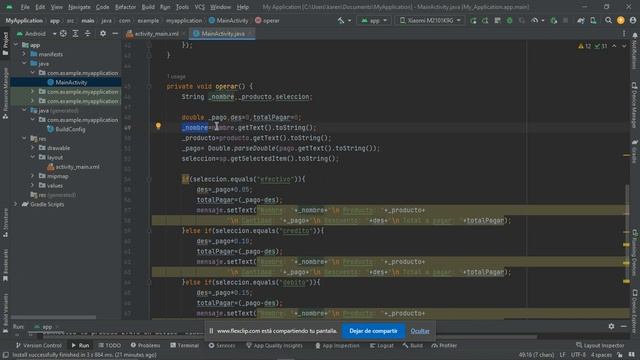Click the Make Project hammer icon
The width and height of the screenshot is (640, 360).
(341, 20)
